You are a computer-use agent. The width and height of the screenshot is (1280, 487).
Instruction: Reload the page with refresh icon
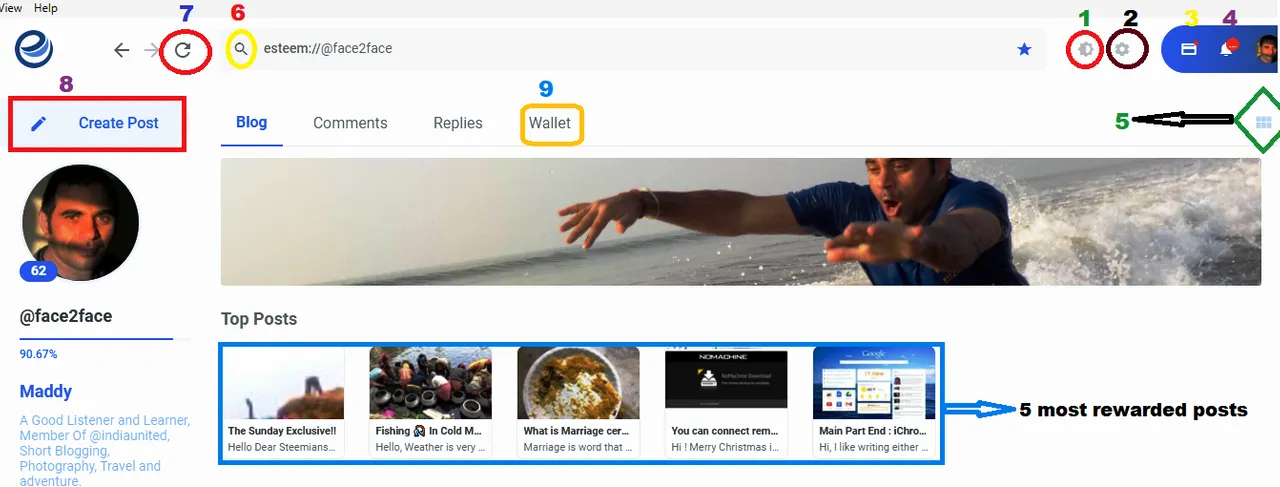click(183, 50)
